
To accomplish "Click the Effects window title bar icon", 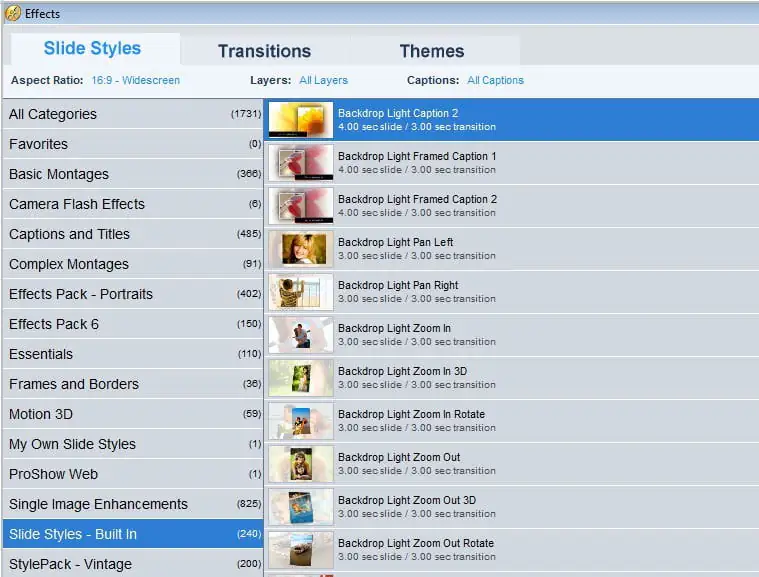I will [12, 13].
